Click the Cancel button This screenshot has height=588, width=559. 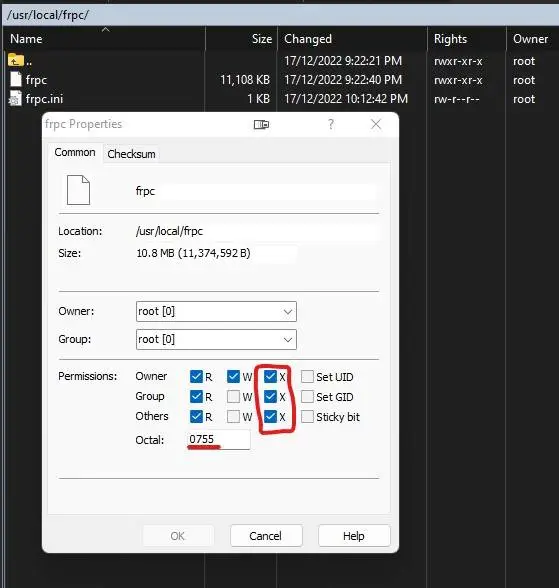pos(266,536)
